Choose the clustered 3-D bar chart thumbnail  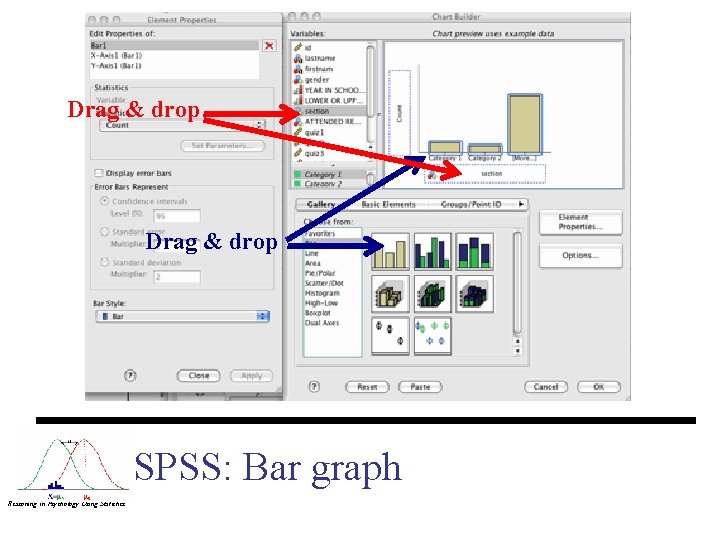433,294
